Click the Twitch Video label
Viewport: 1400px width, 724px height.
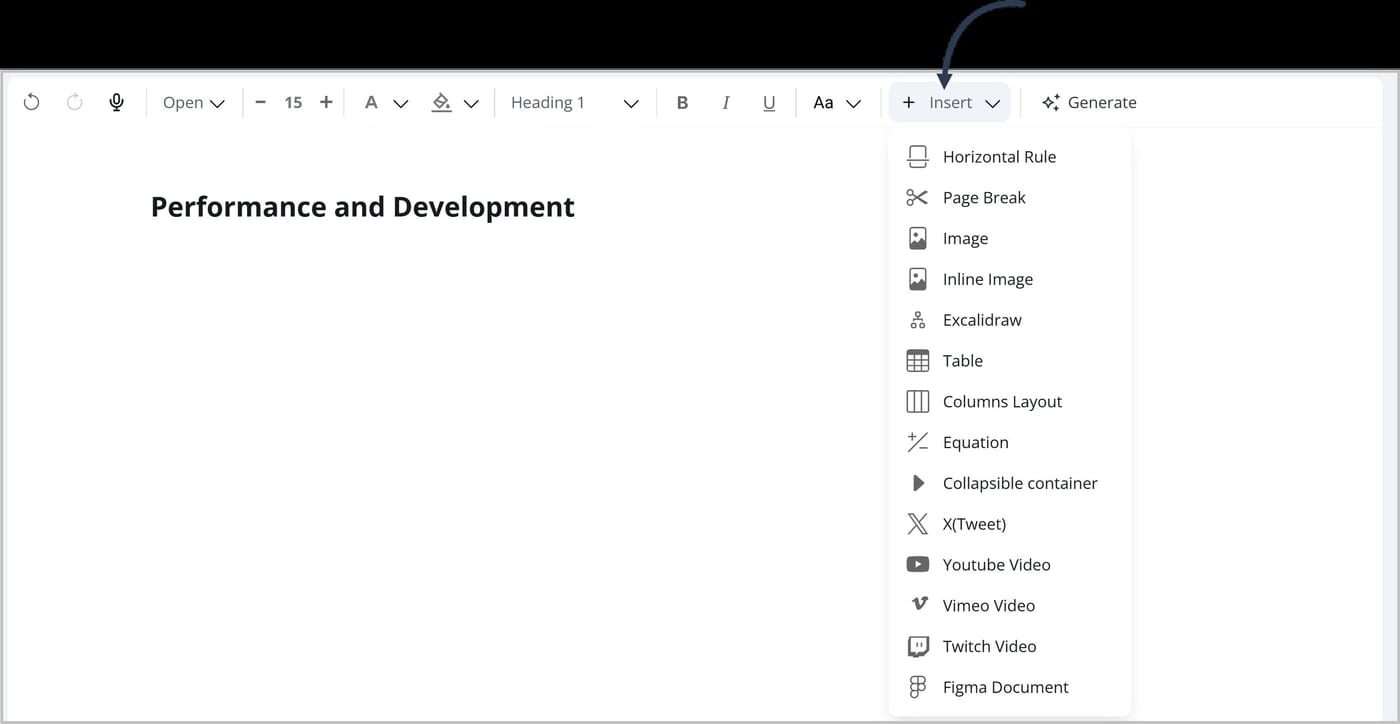pos(989,646)
